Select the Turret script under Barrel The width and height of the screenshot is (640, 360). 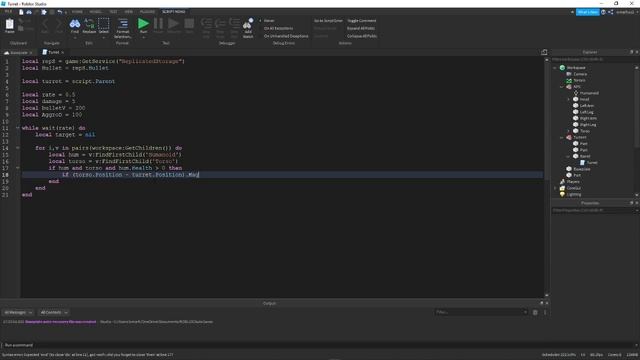coord(592,163)
